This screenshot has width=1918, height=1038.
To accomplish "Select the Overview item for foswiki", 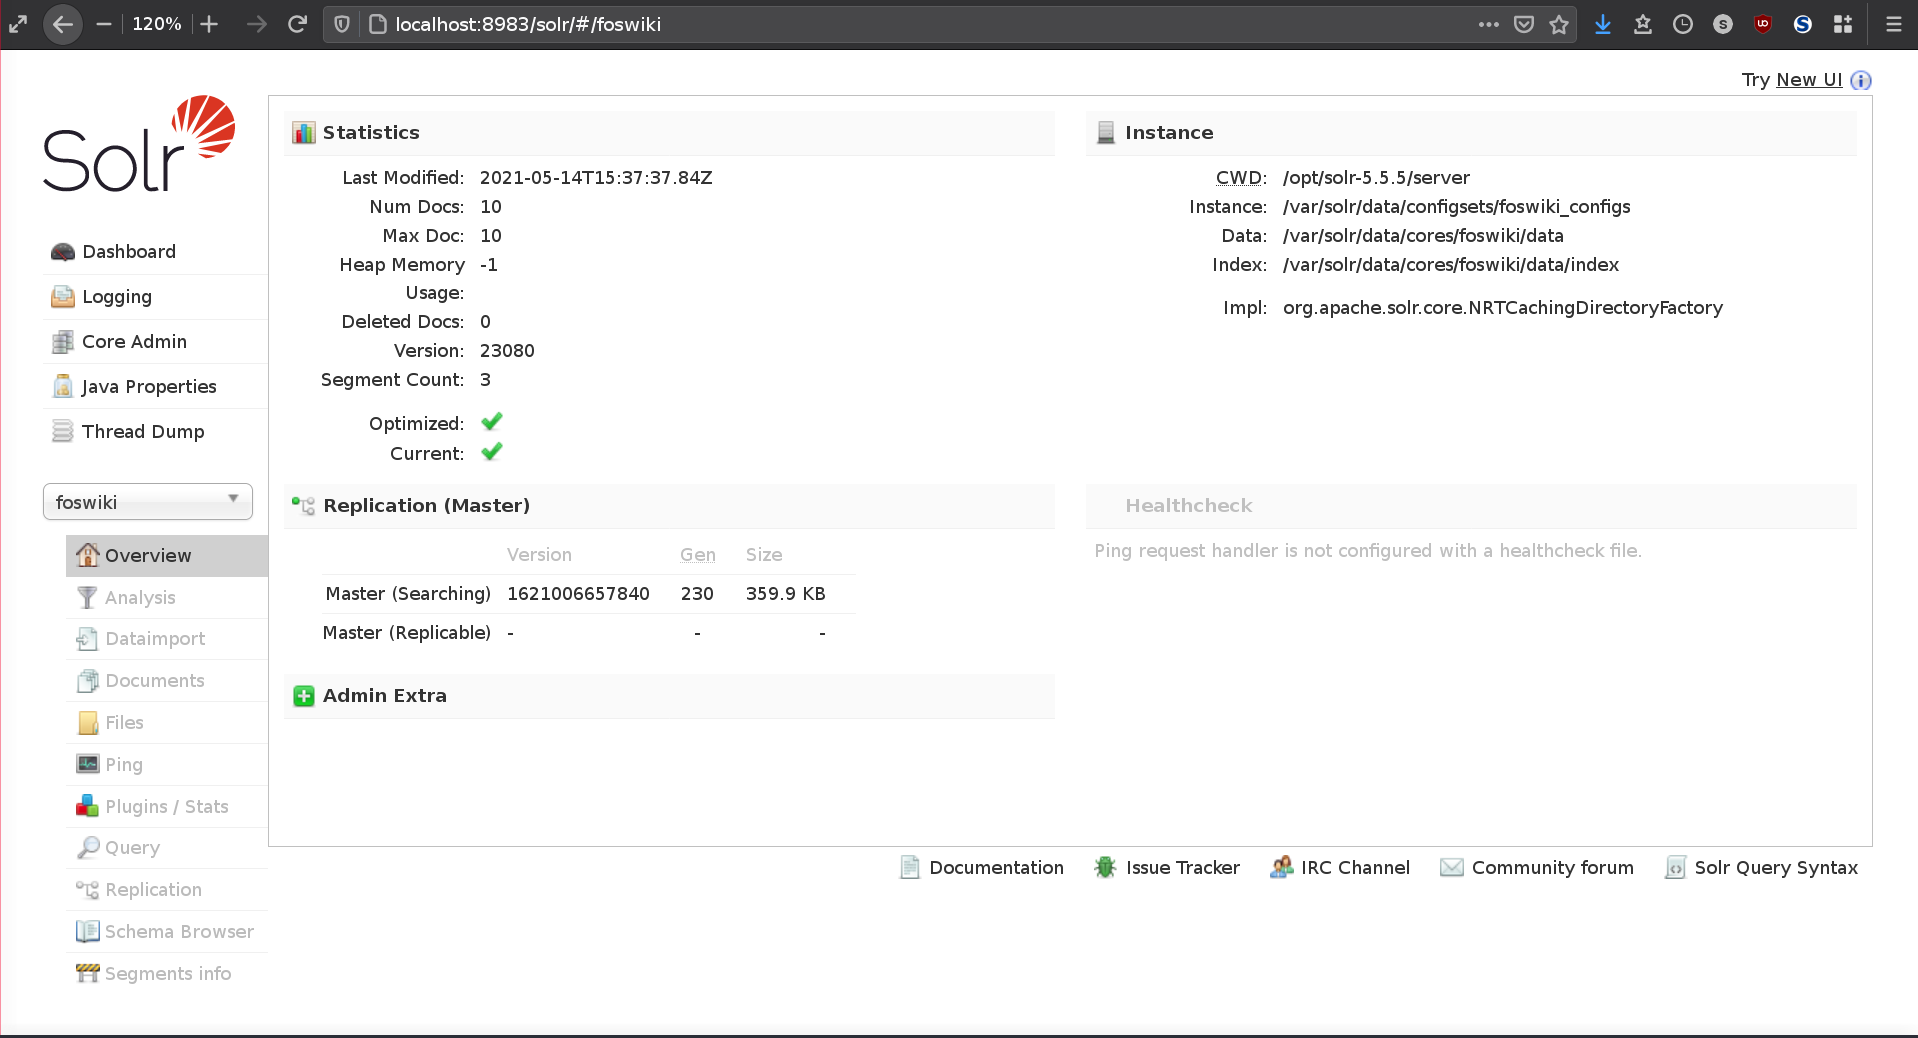I will point(167,556).
